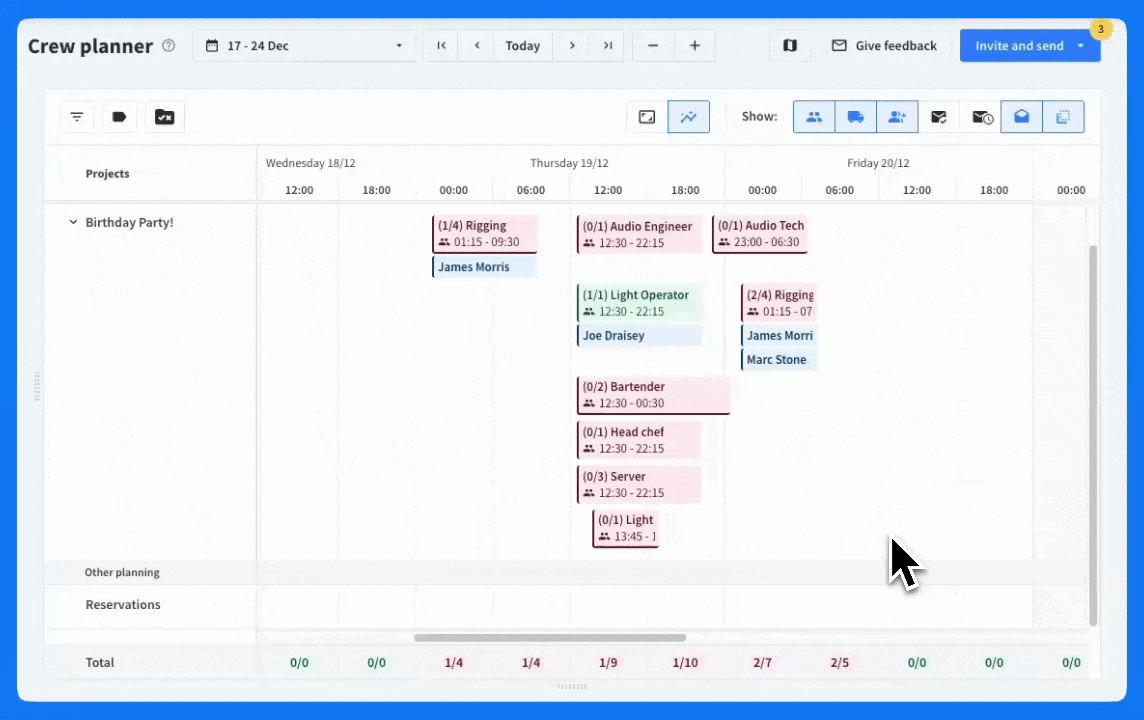This screenshot has width=1144, height=720.
Task: Click the Today button
Action: point(522,46)
